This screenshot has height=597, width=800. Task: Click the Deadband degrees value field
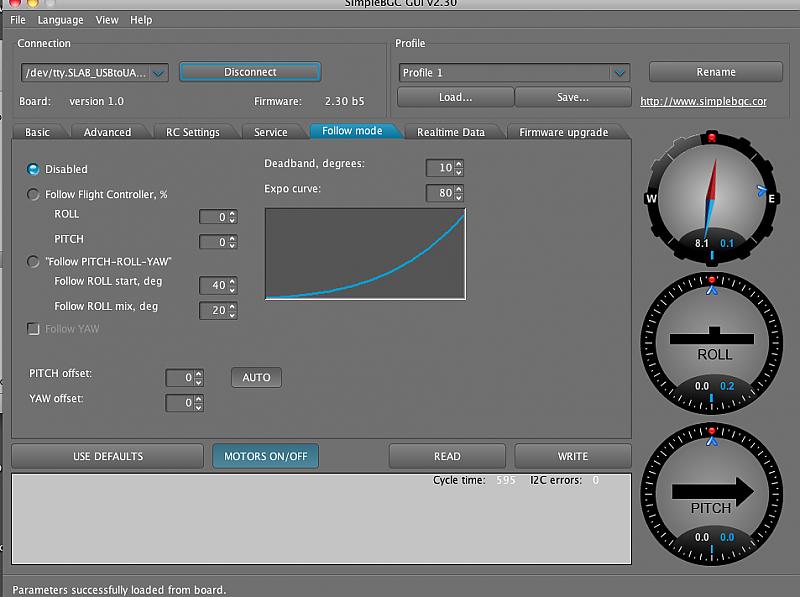tap(440, 167)
